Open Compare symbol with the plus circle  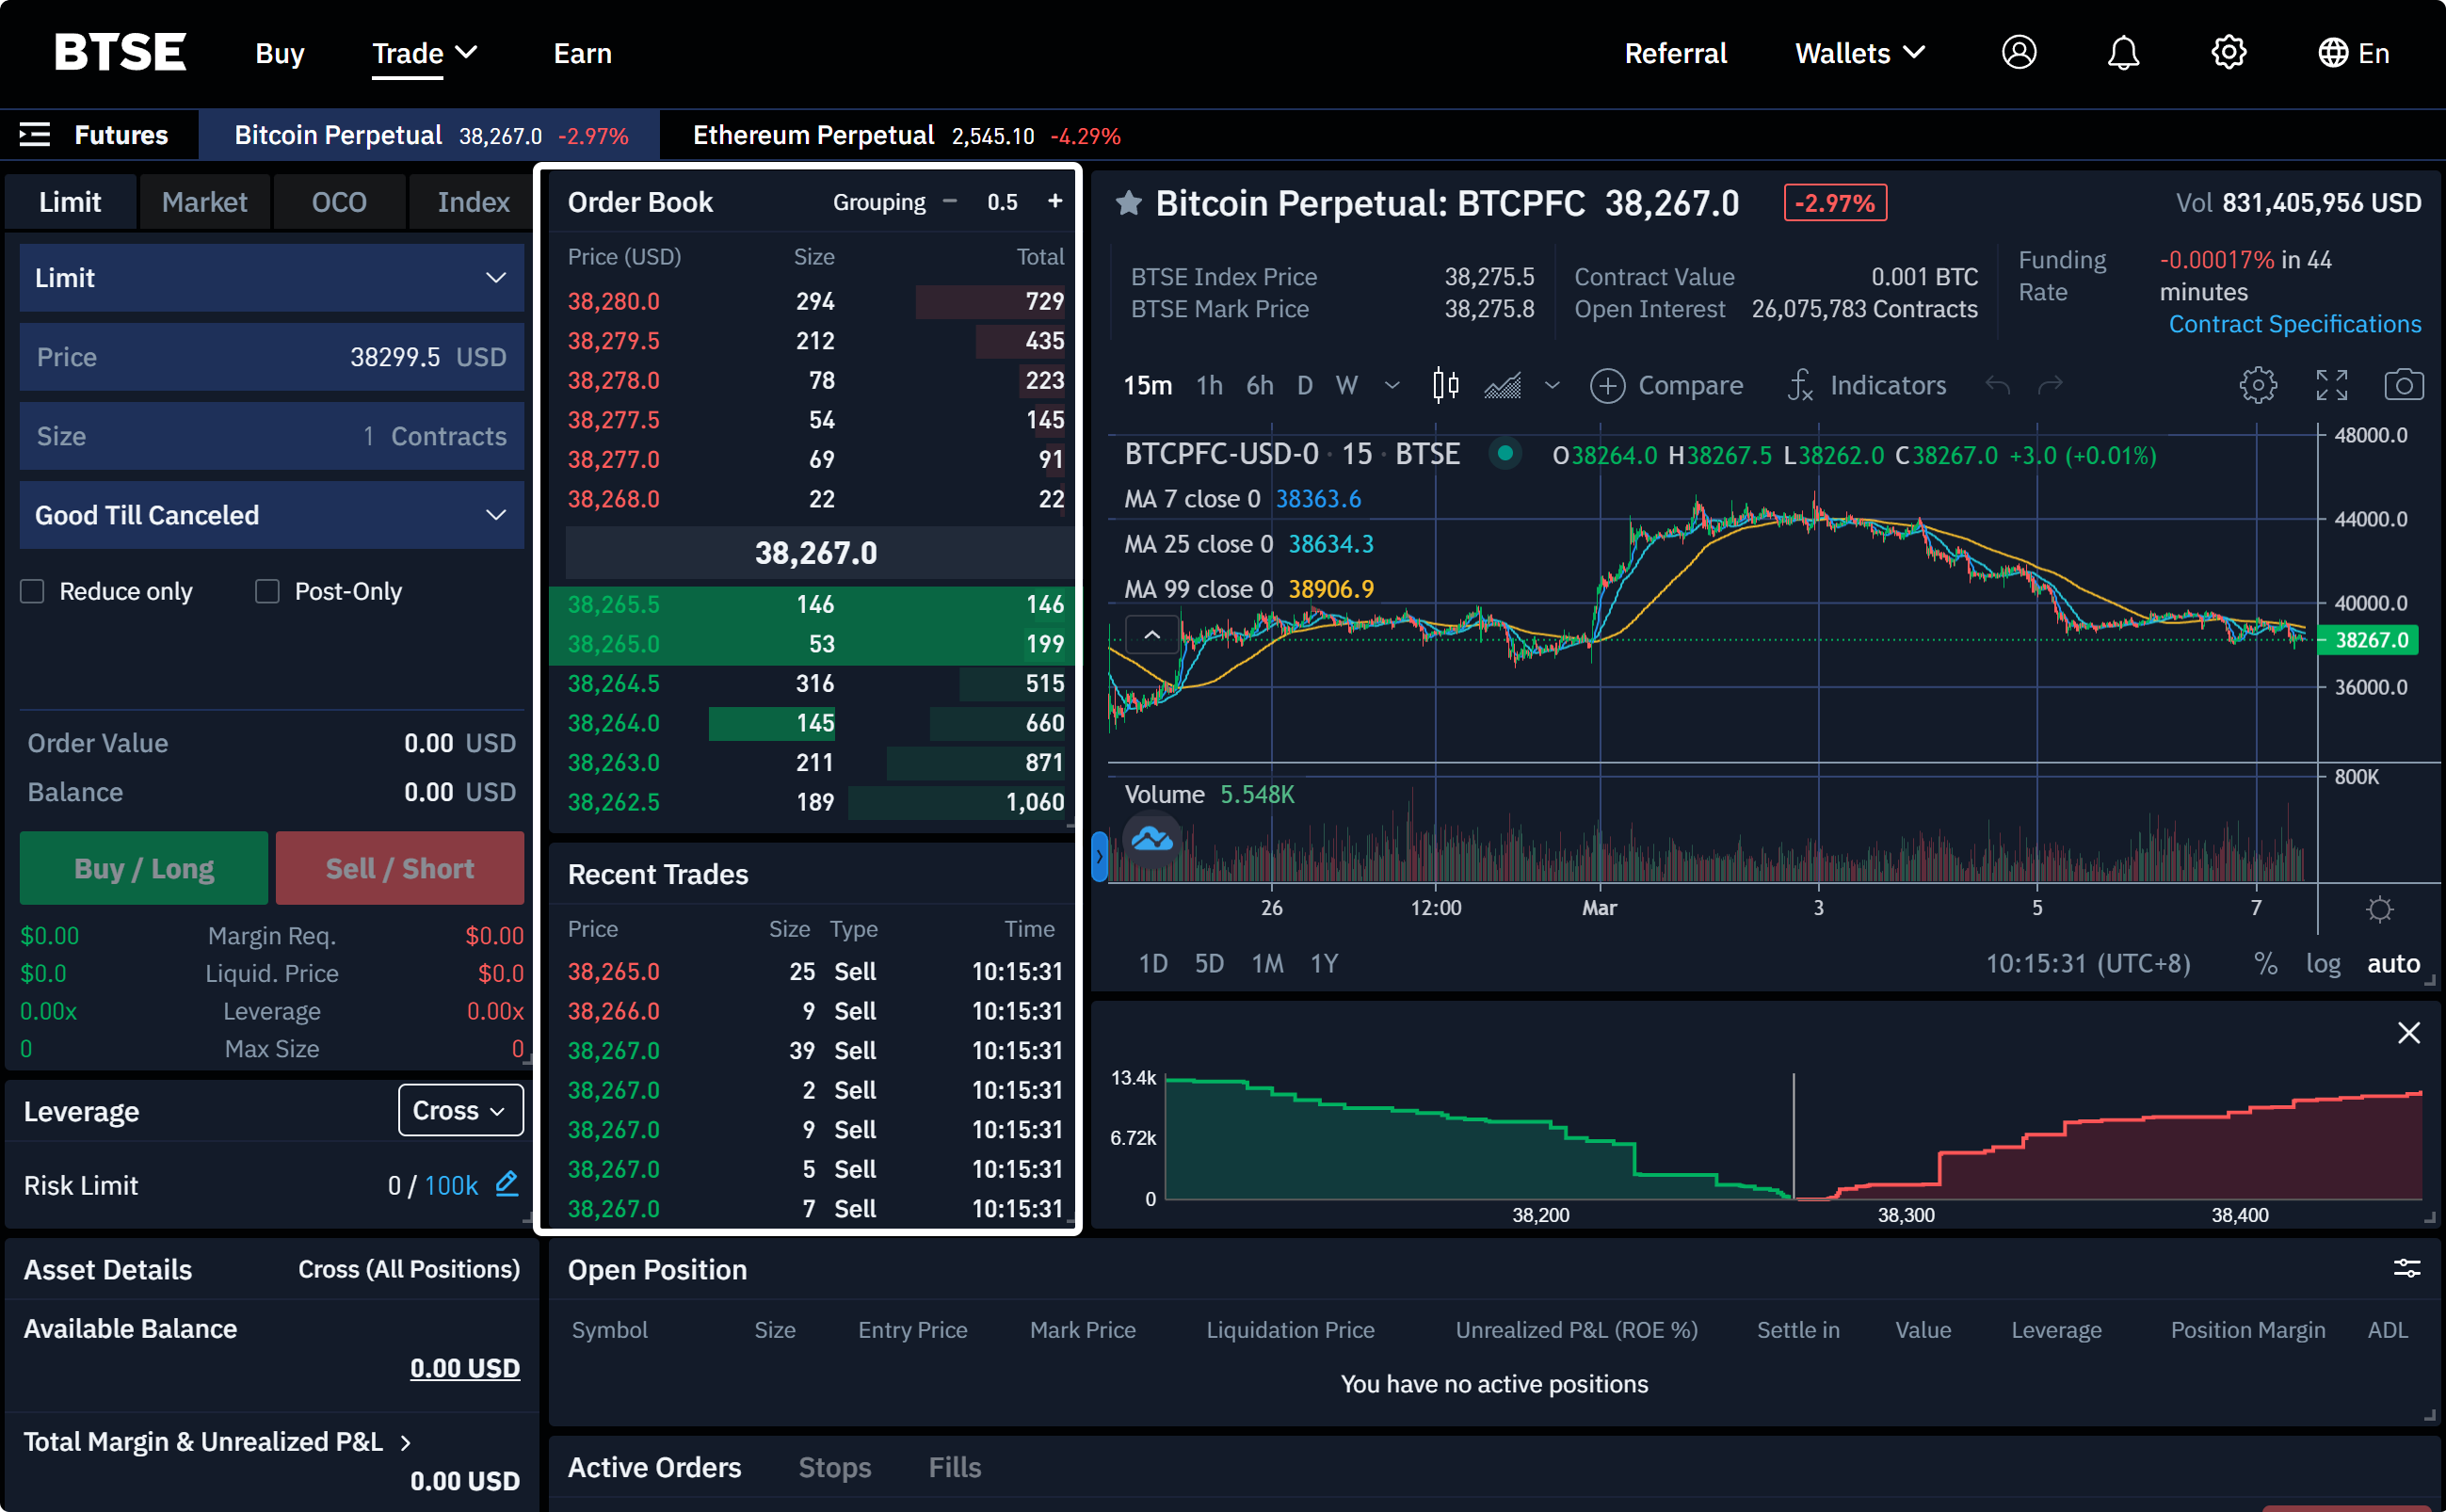1607,385
